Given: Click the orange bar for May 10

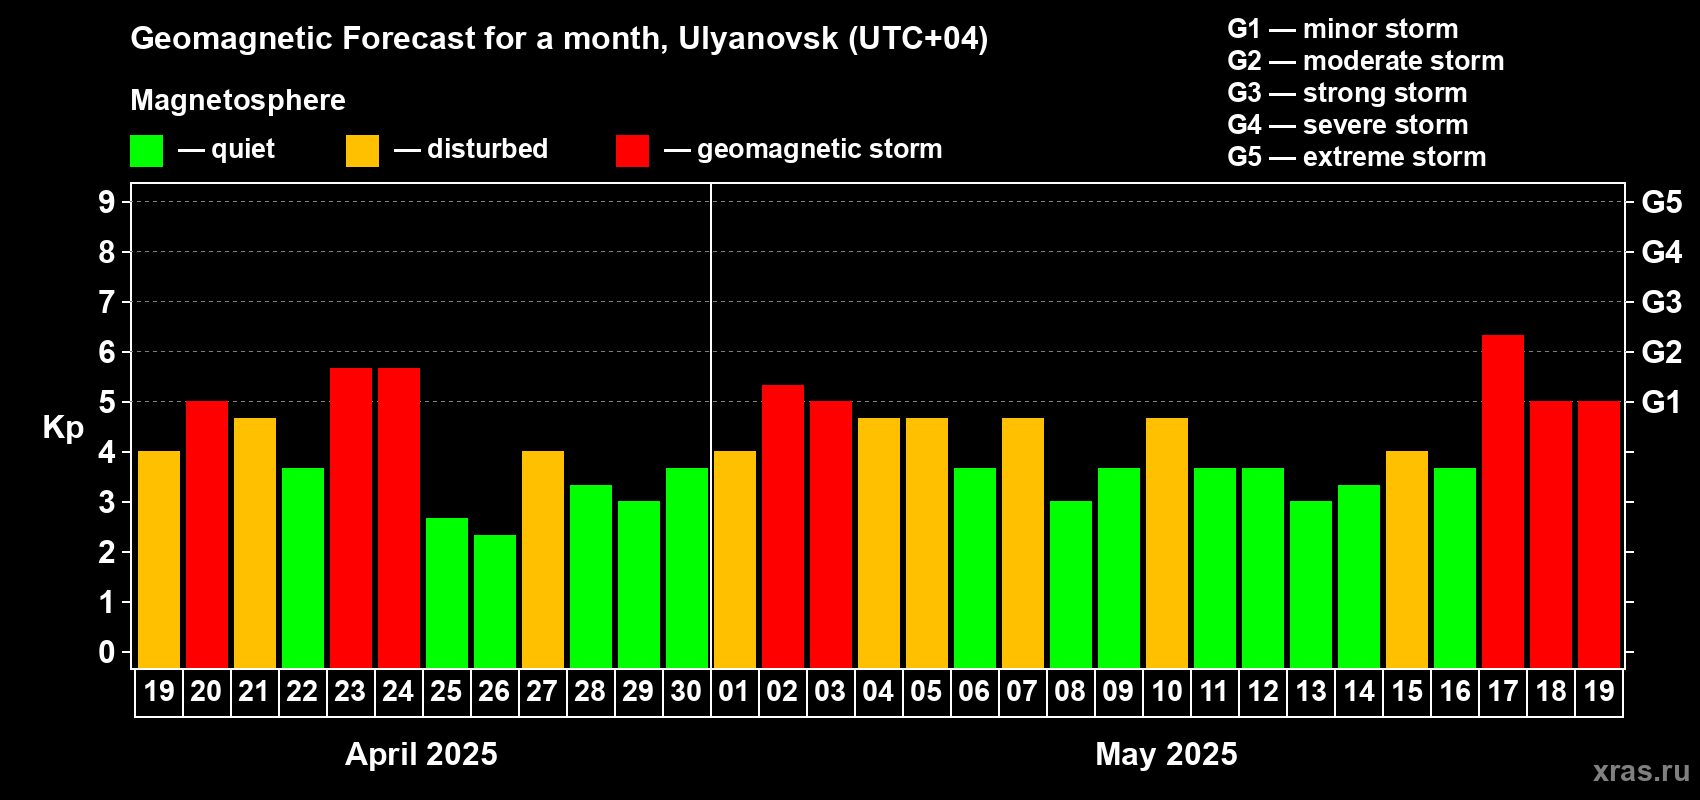Looking at the screenshot, I should [x=1167, y=543].
